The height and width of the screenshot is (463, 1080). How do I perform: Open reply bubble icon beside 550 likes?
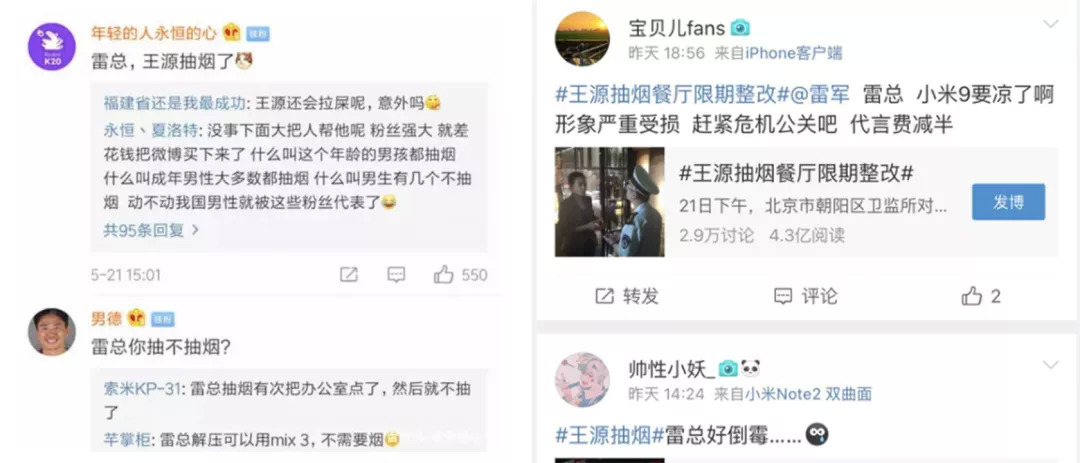click(396, 275)
